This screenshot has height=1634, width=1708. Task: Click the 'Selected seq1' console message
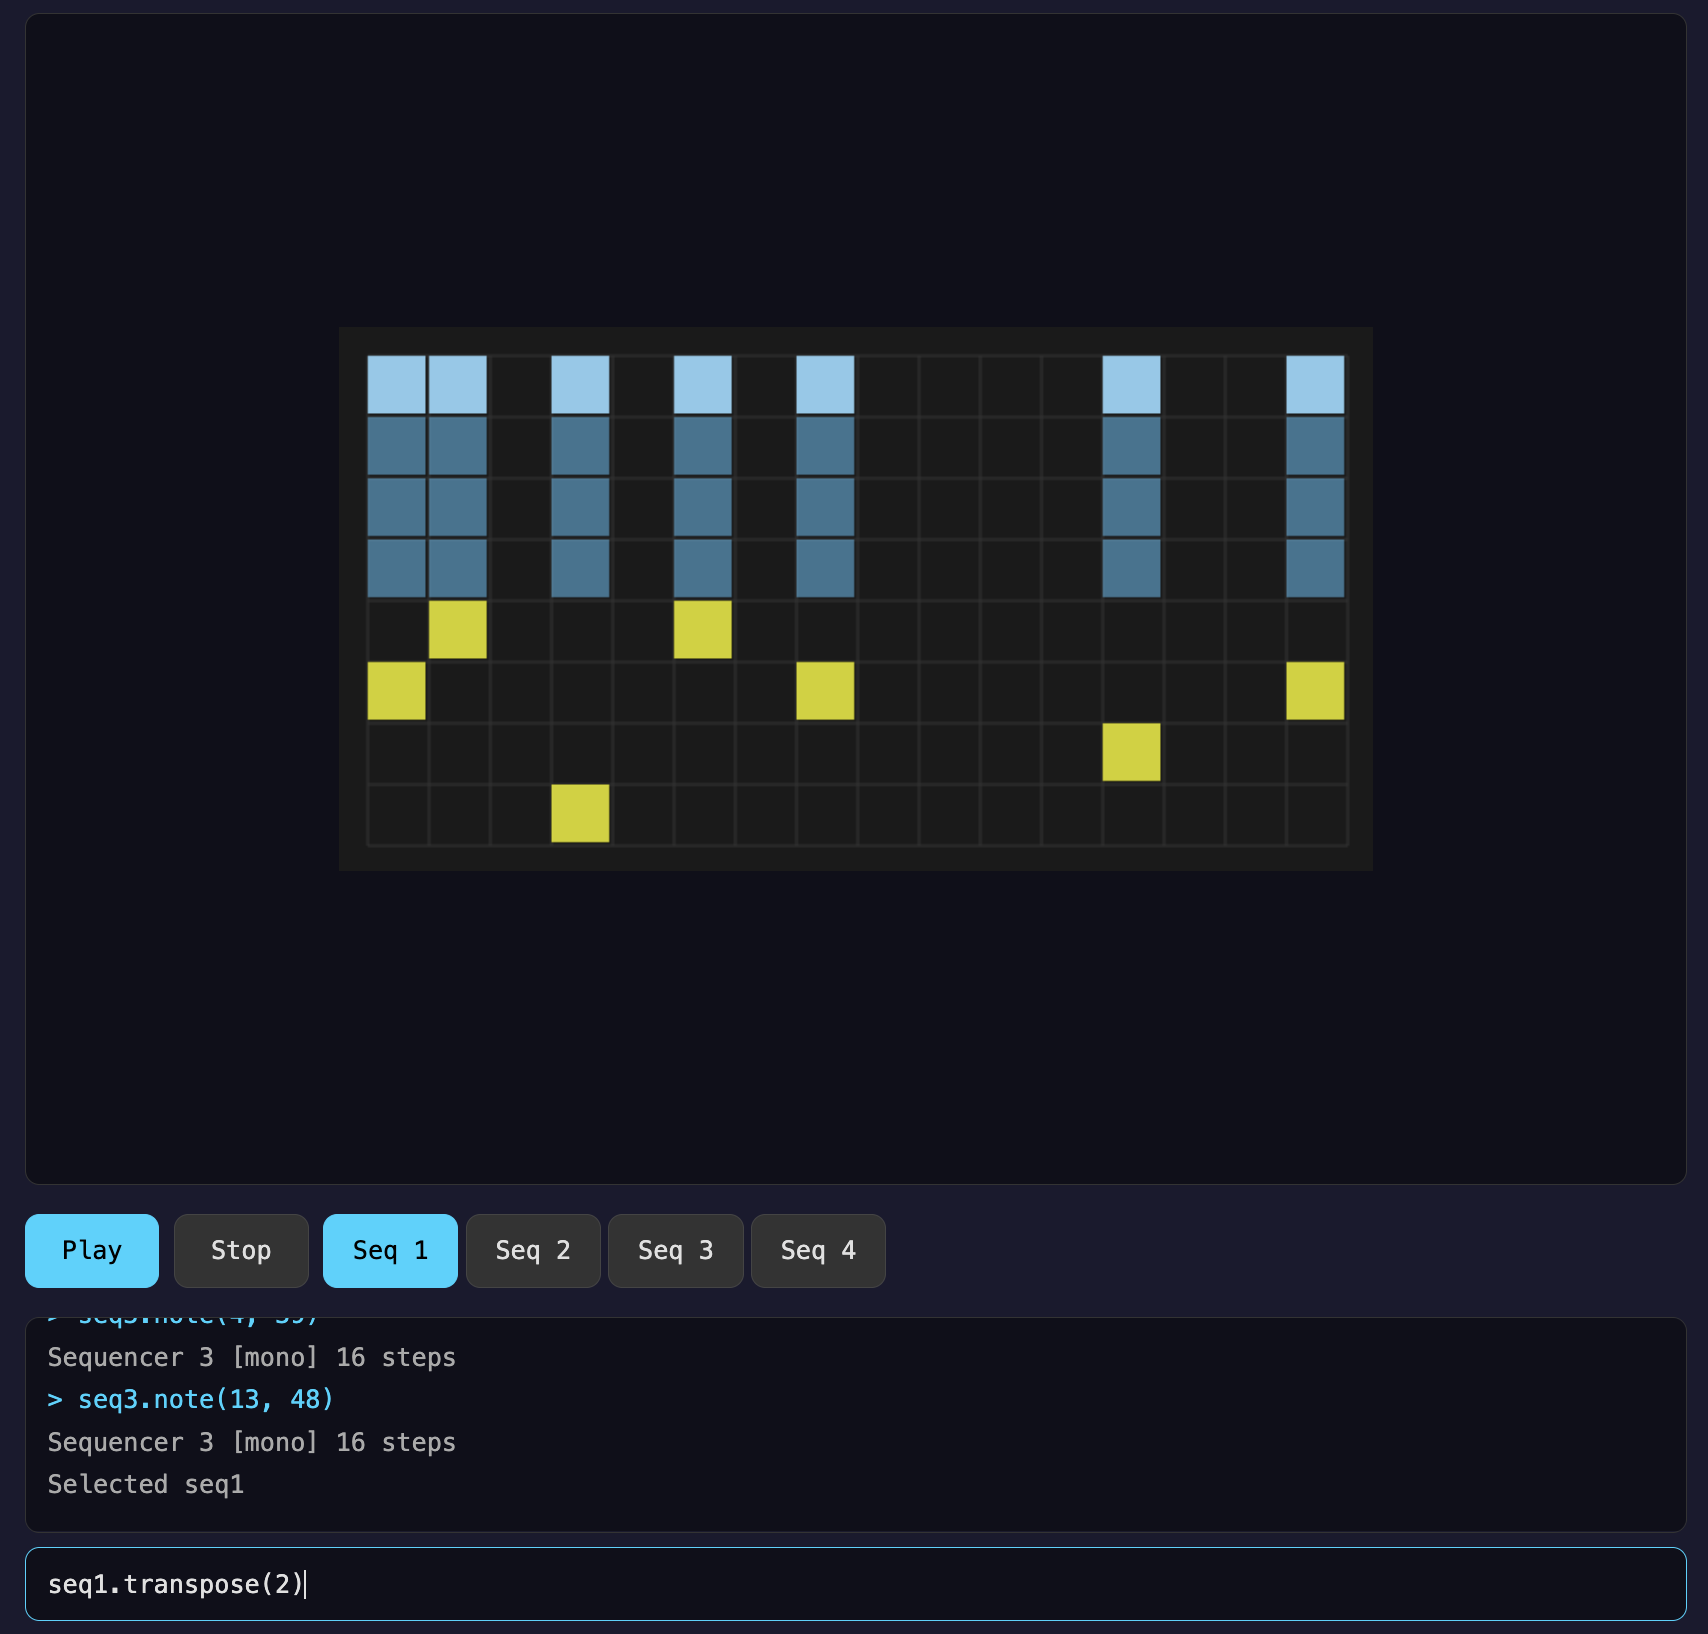[x=146, y=1484]
